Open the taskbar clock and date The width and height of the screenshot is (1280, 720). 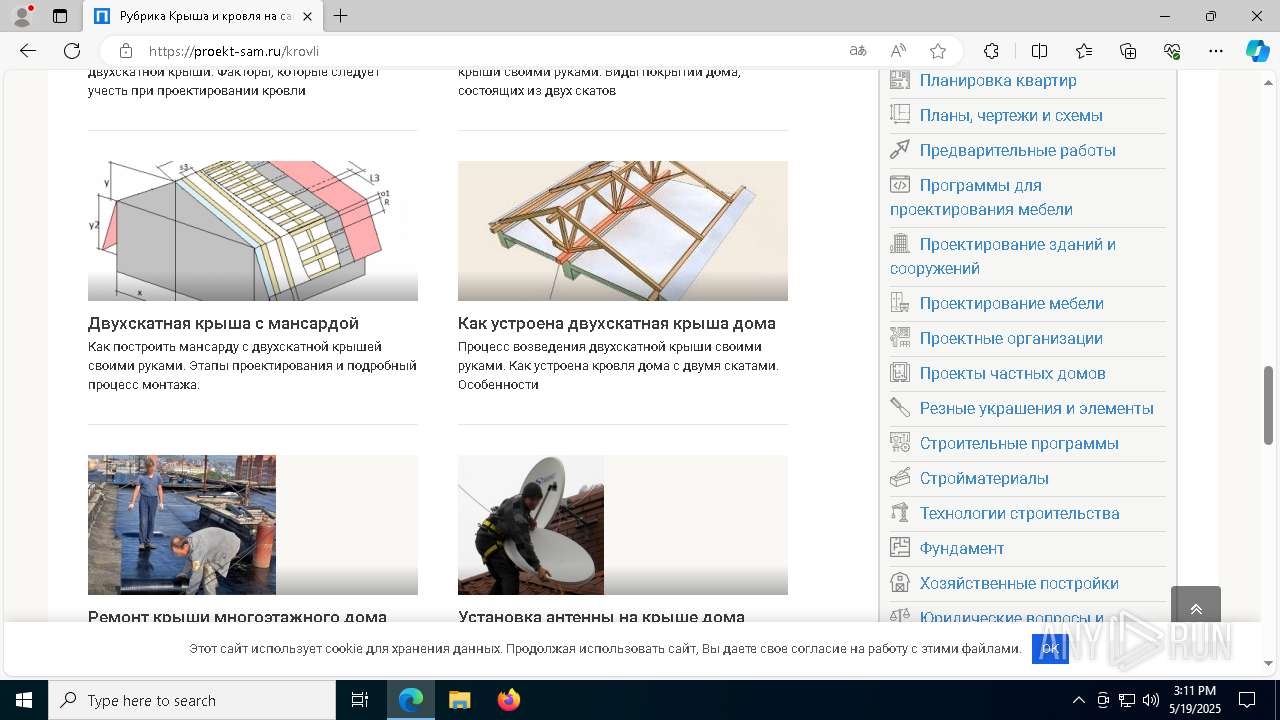click(1194, 700)
